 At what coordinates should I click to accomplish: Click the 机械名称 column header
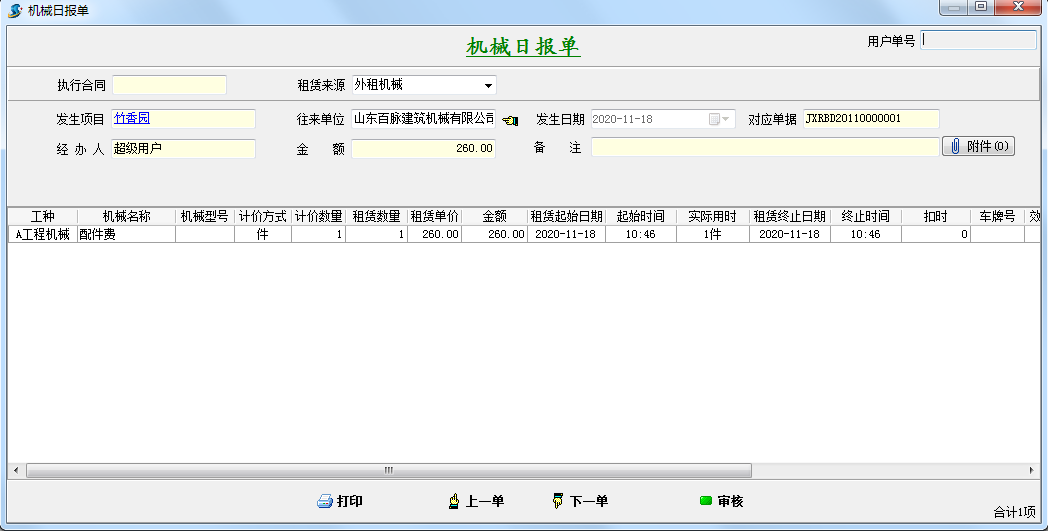[x=126, y=216]
